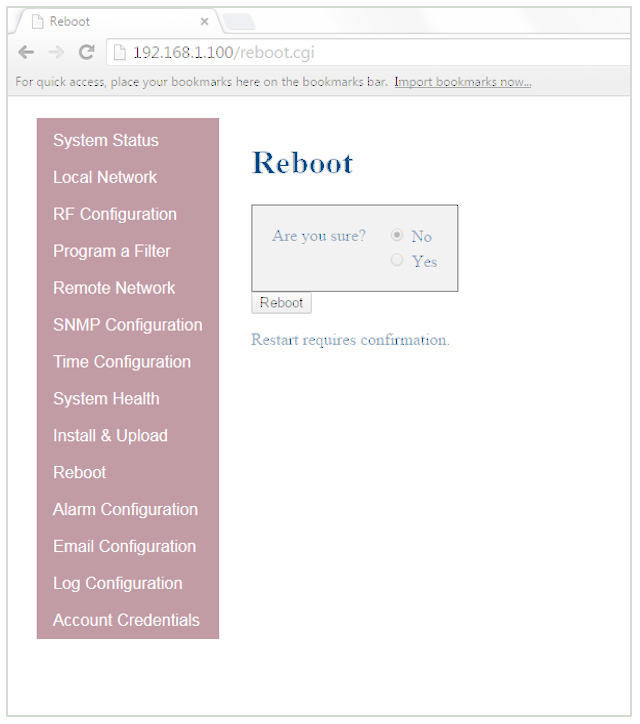Open the System Health page
Image resolution: width=640 pixels, height=724 pixels.
pyautogui.click(x=106, y=399)
